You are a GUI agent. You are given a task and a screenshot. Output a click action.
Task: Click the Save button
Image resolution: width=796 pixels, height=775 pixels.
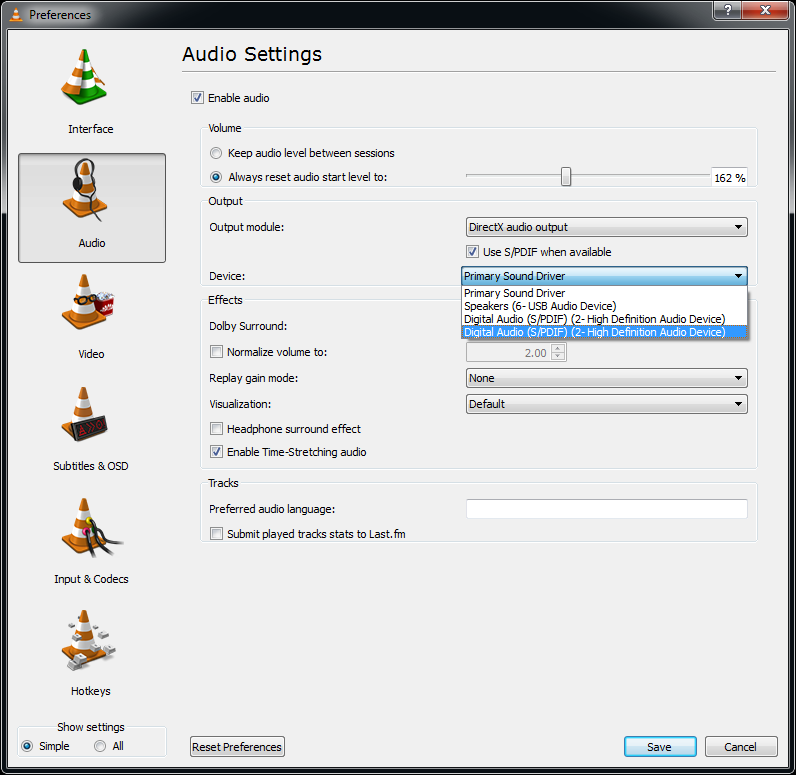pyautogui.click(x=660, y=747)
